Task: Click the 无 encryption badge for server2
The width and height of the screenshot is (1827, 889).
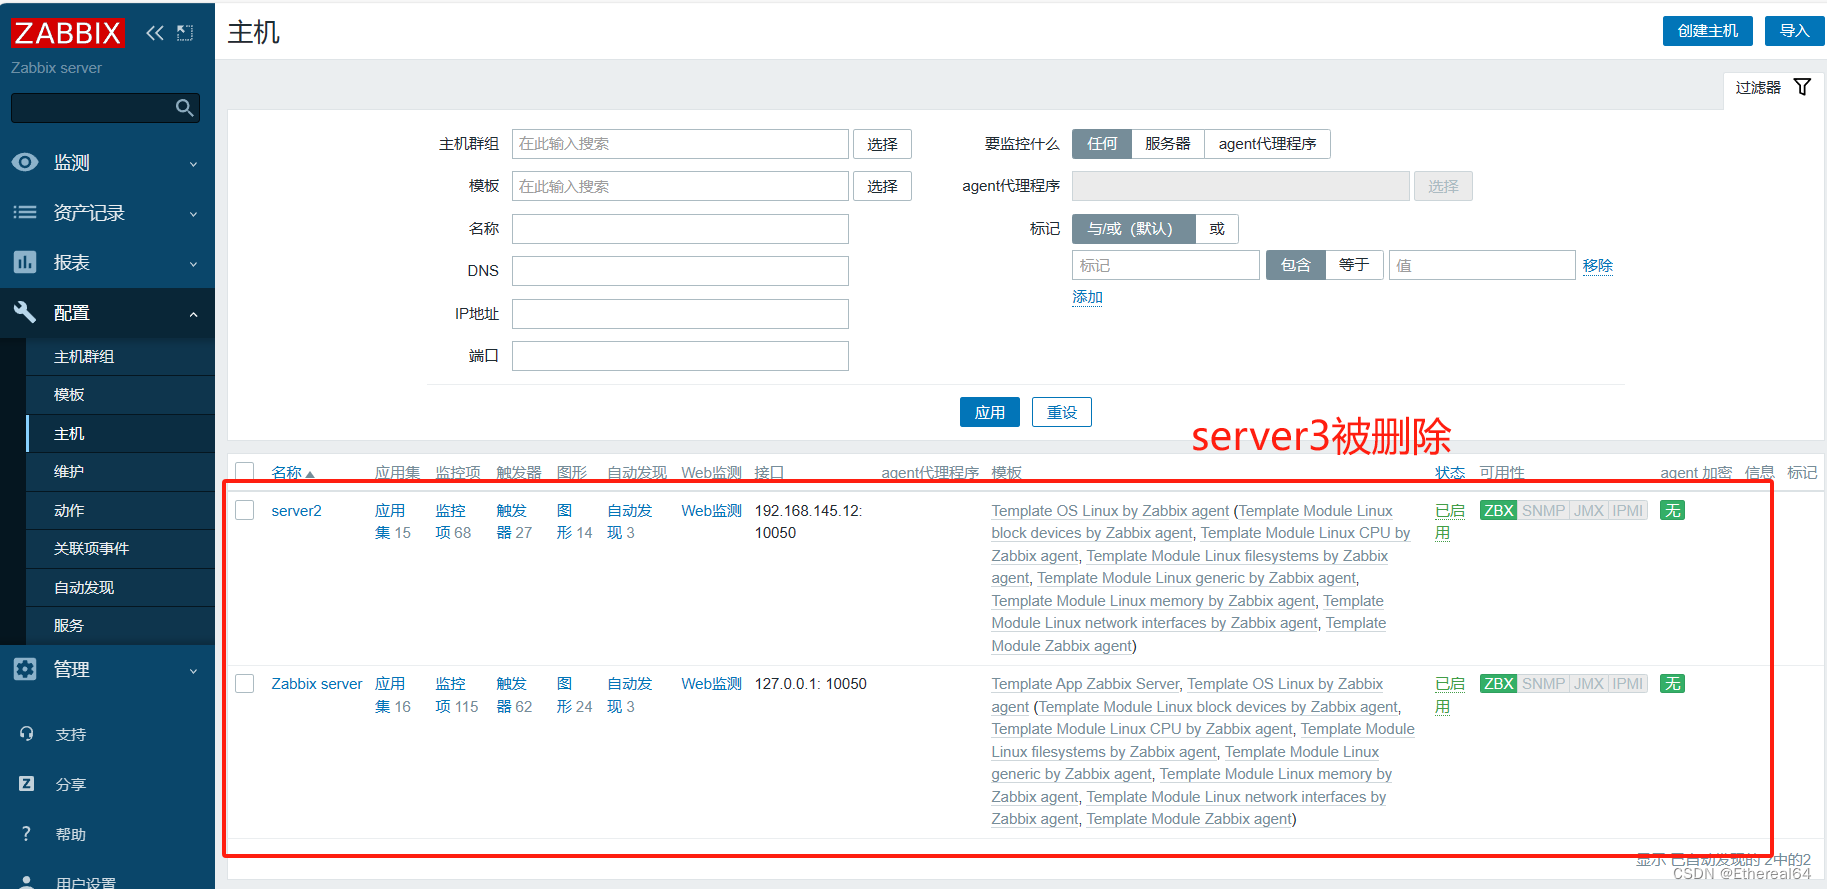Action: click(x=1672, y=511)
